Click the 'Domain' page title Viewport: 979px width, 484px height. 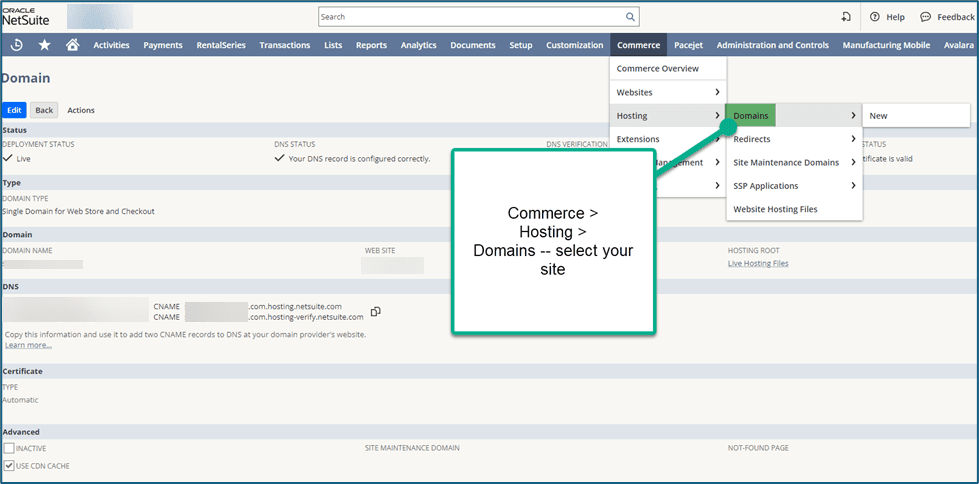[26, 79]
